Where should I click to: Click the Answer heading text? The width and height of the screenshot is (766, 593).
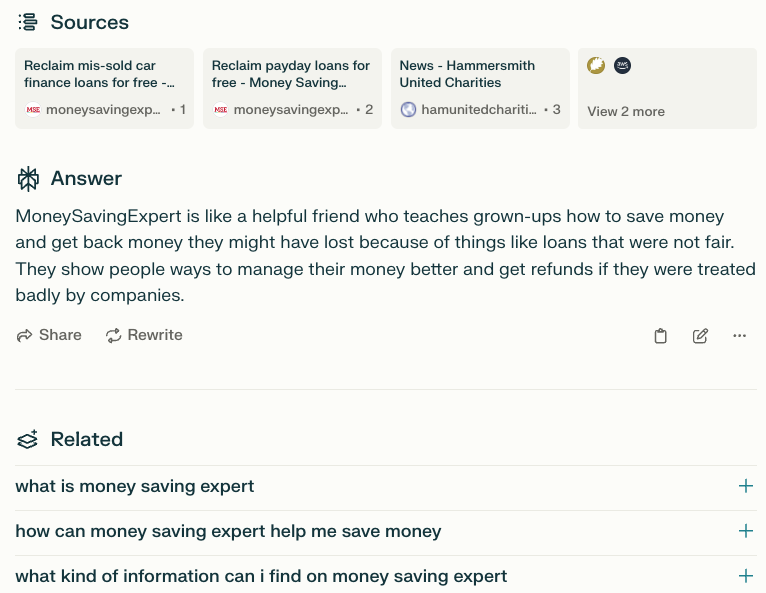(x=86, y=179)
